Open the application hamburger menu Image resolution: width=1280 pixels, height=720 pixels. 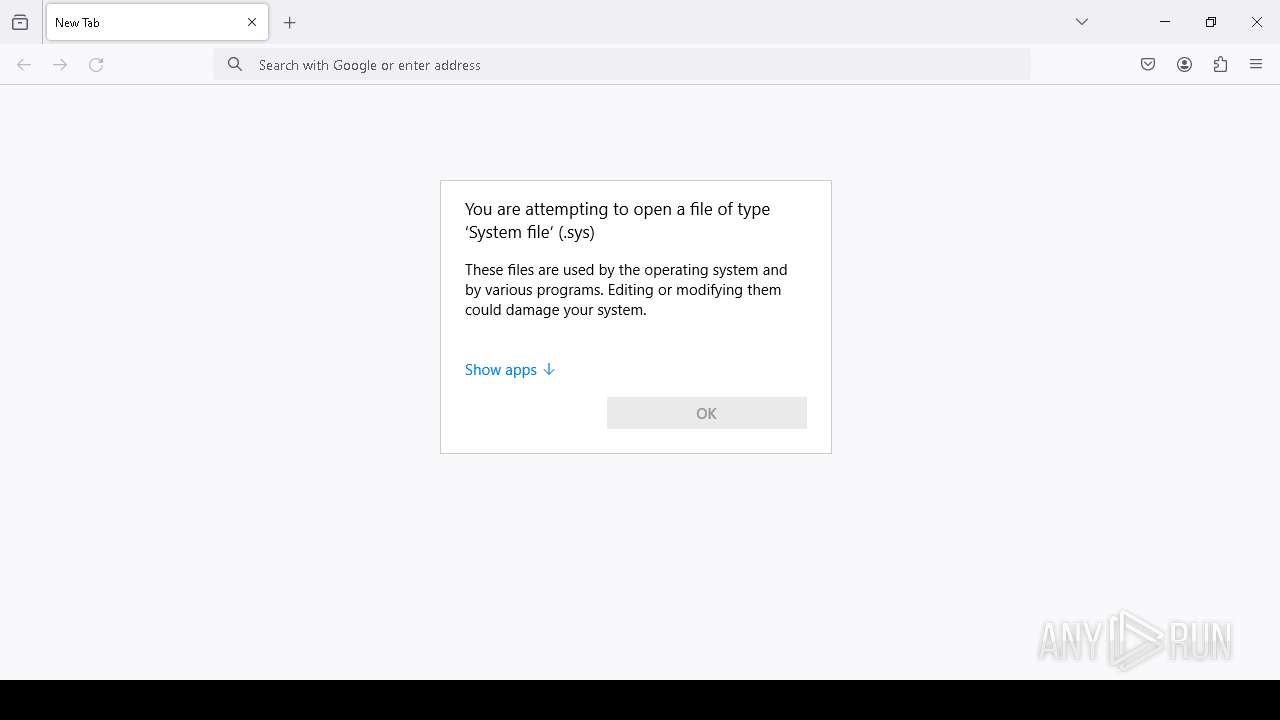1256,65
